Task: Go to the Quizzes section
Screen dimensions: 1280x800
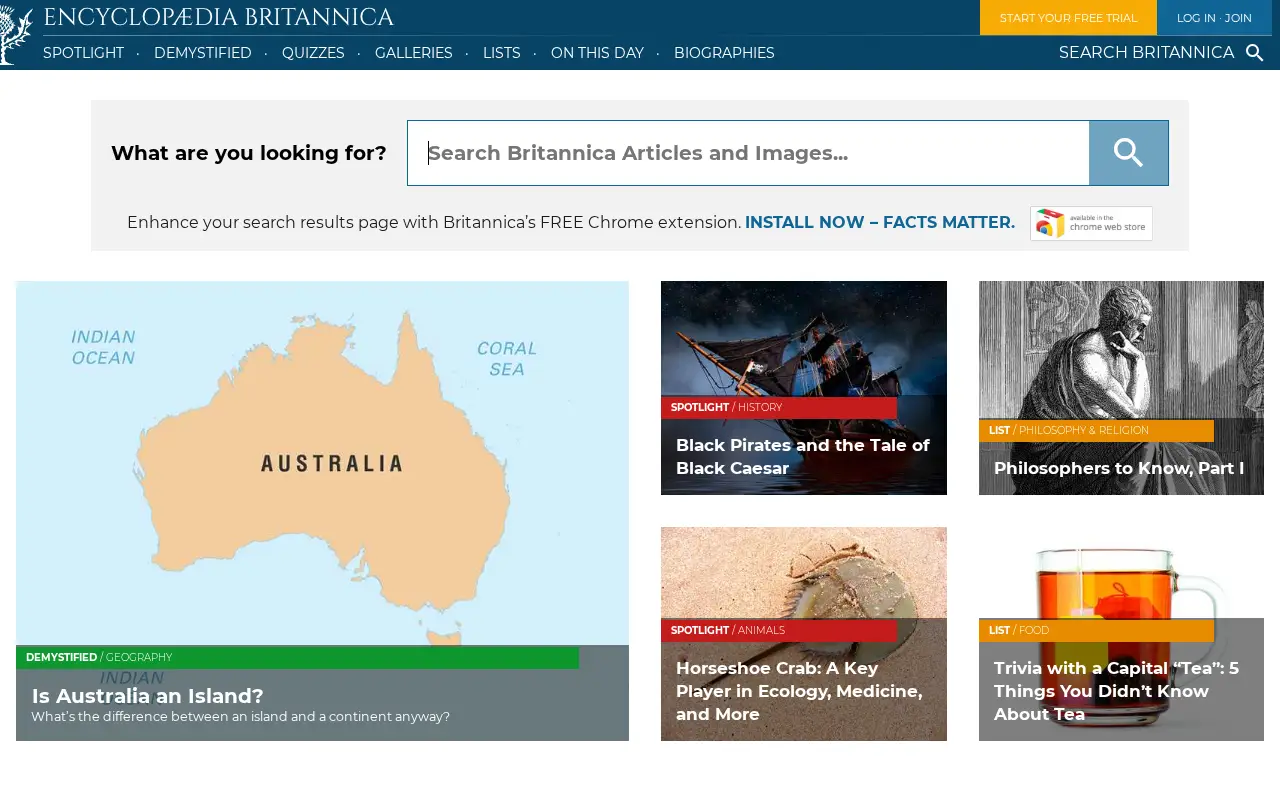Action: coord(313,53)
